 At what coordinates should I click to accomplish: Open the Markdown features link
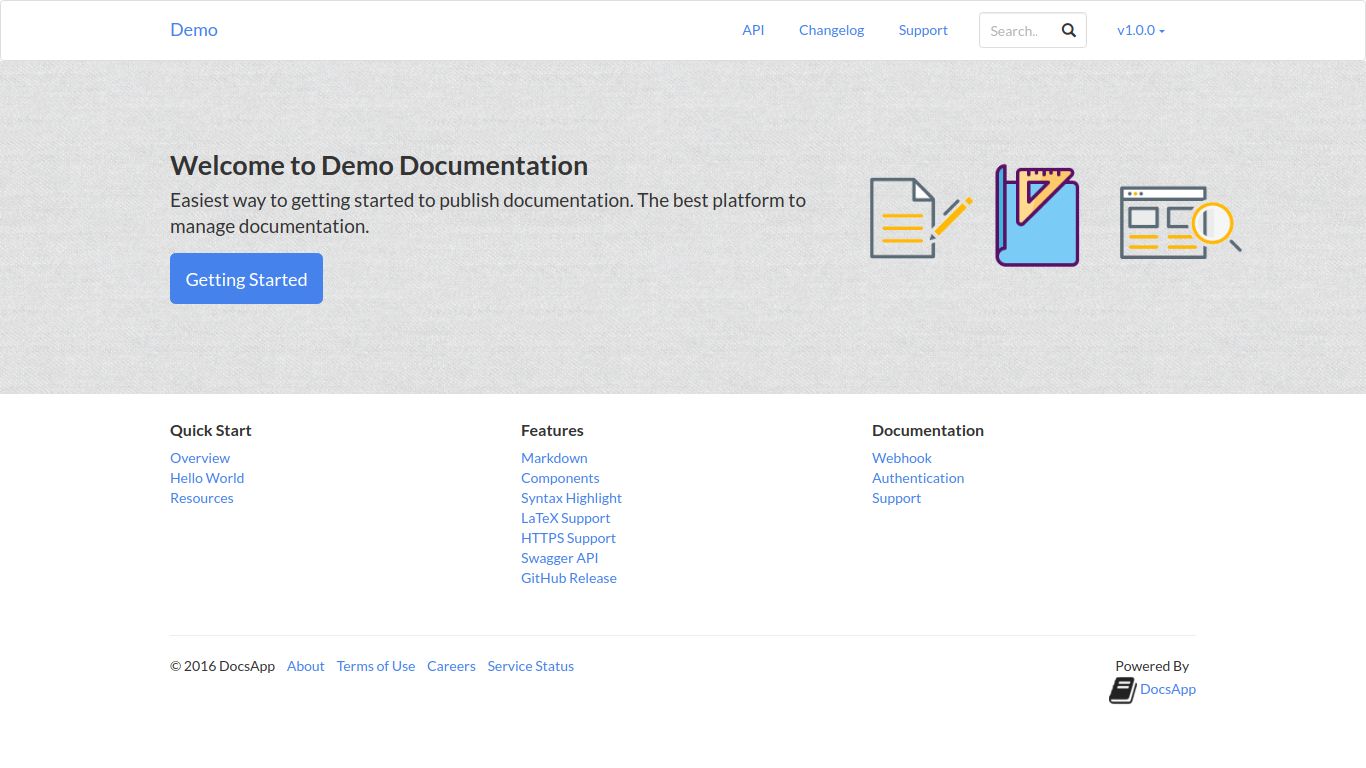[554, 458]
